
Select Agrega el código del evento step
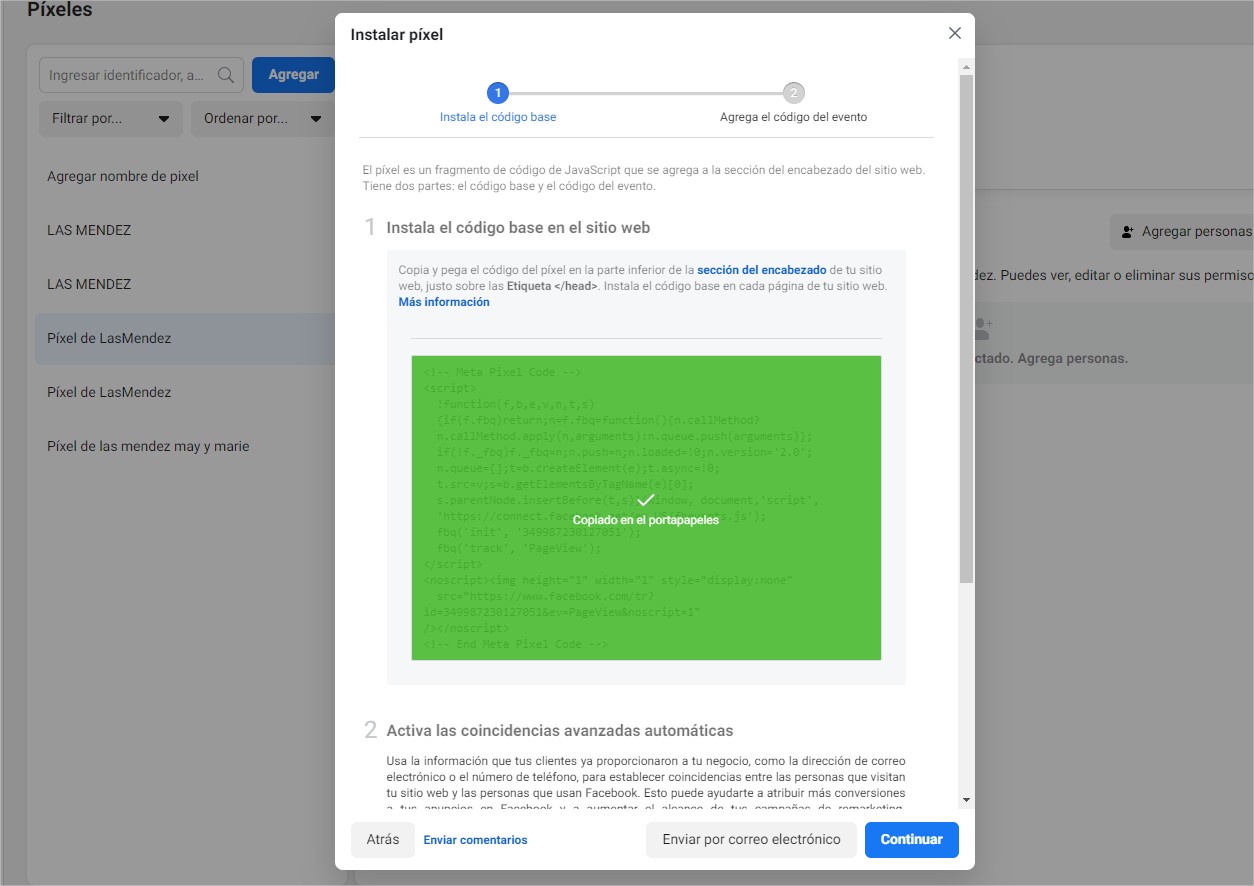[x=793, y=117]
